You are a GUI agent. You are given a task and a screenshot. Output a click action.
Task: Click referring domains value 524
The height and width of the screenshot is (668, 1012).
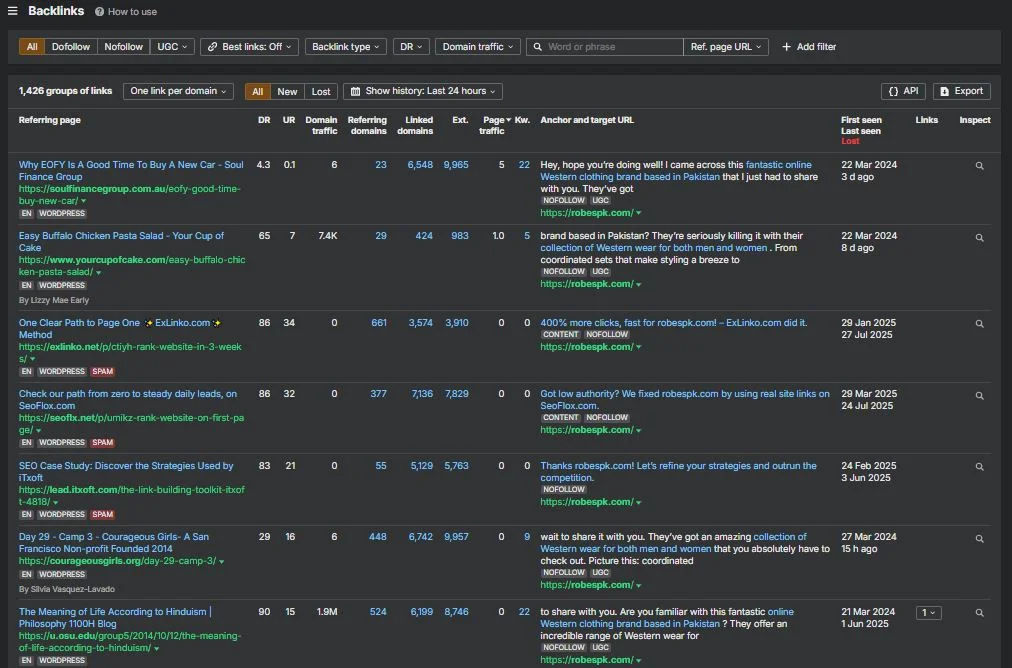pos(378,611)
